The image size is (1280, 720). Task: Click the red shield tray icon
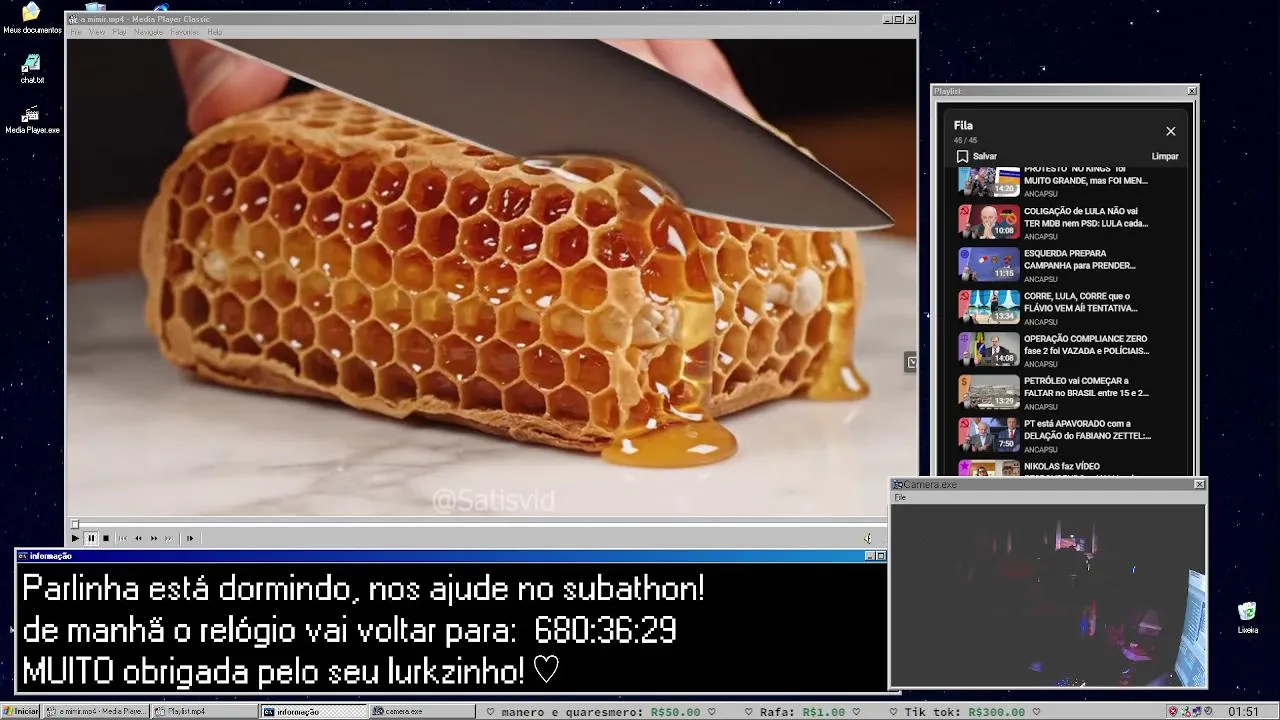(1173, 711)
